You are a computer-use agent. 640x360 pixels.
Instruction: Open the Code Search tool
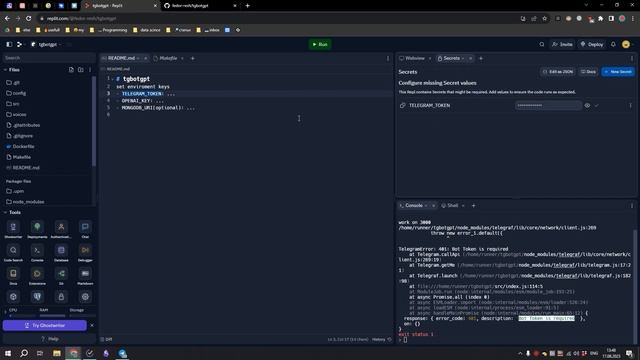(13, 250)
